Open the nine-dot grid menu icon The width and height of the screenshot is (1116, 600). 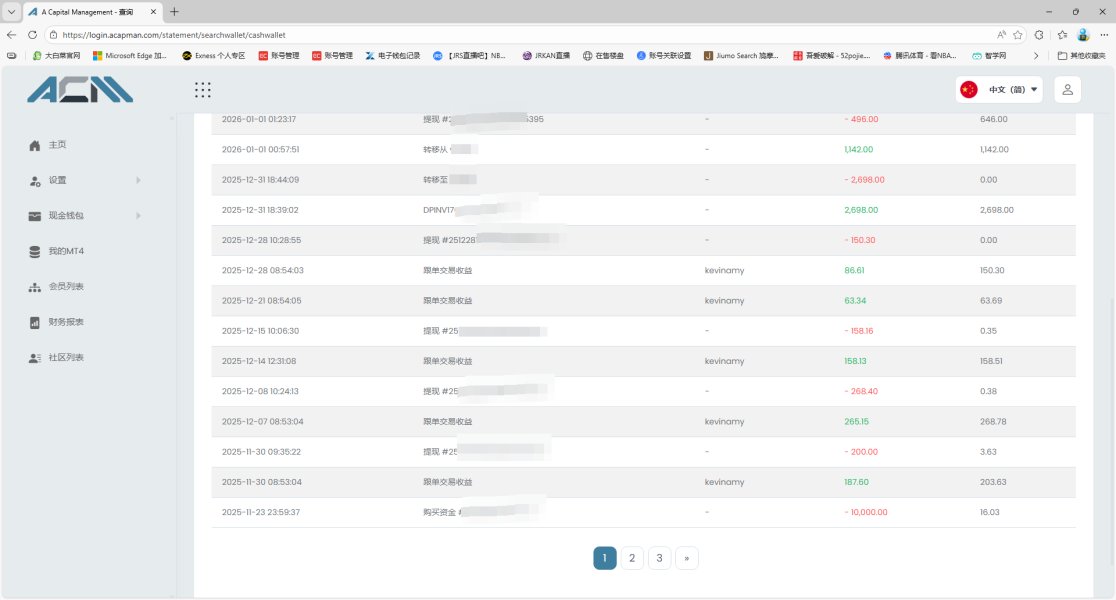202,90
